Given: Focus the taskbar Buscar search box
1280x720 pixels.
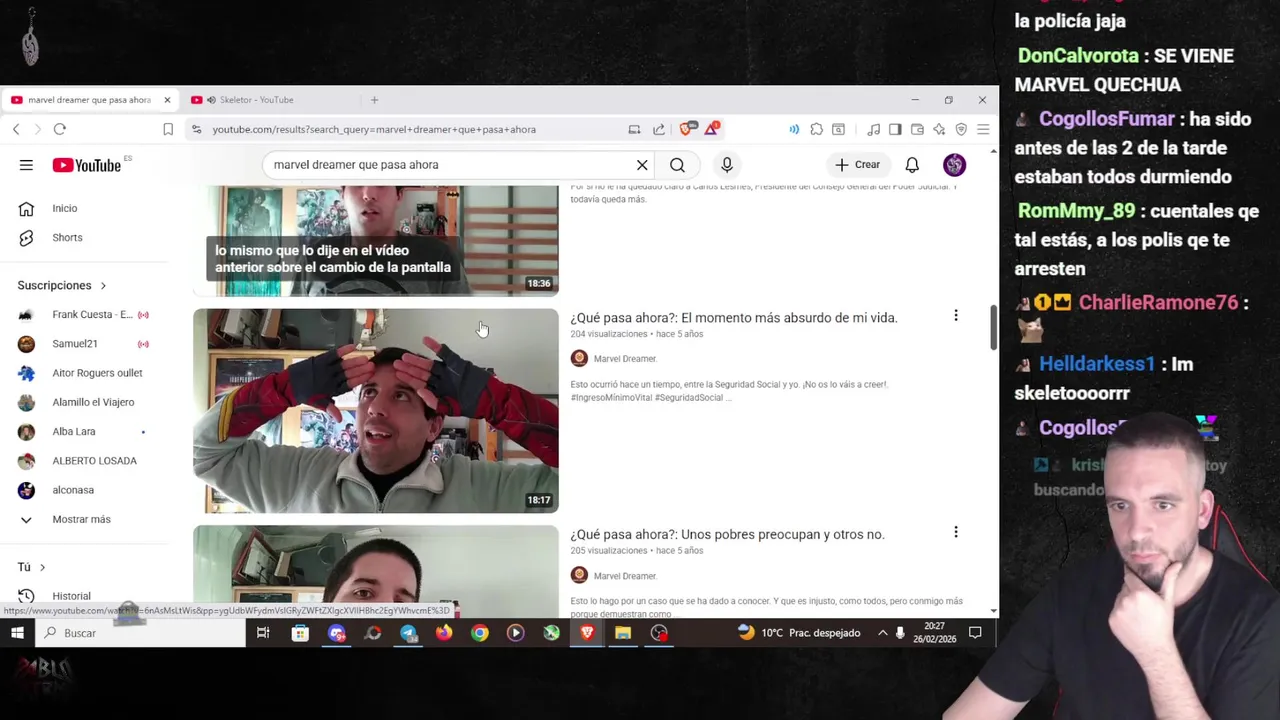Looking at the screenshot, I should coord(140,633).
